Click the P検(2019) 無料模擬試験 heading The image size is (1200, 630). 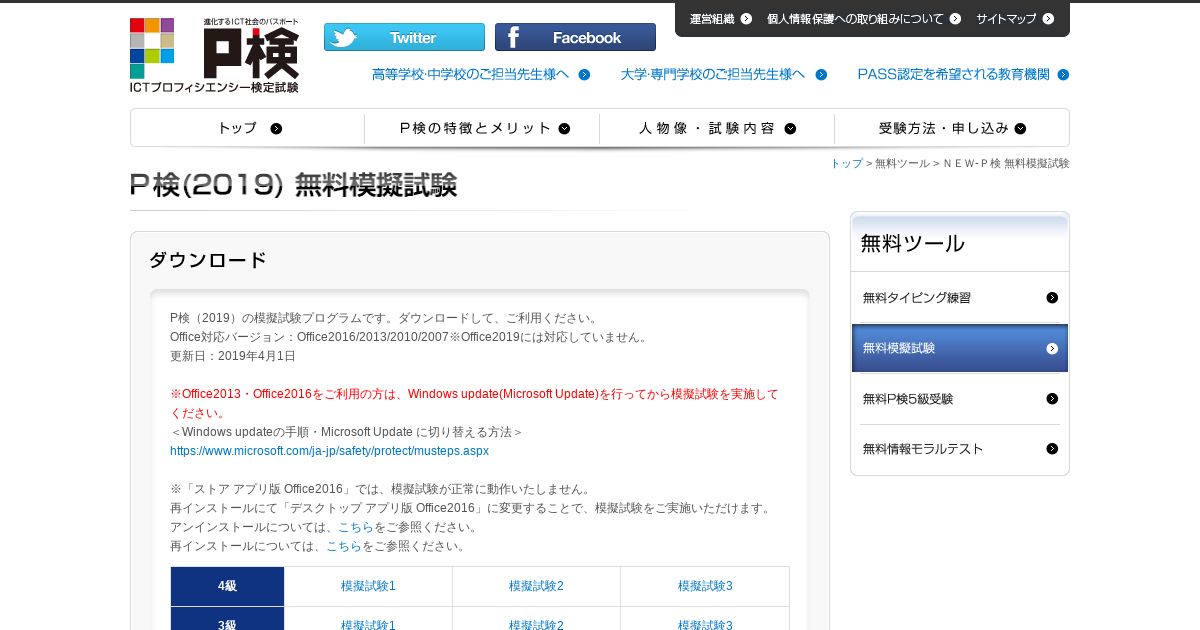pos(293,185)
